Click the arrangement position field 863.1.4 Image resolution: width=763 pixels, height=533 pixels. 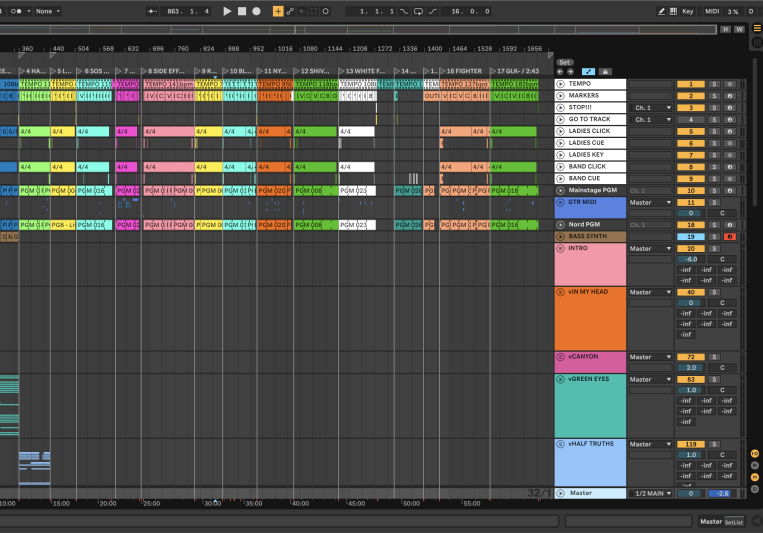click(188, 11)
